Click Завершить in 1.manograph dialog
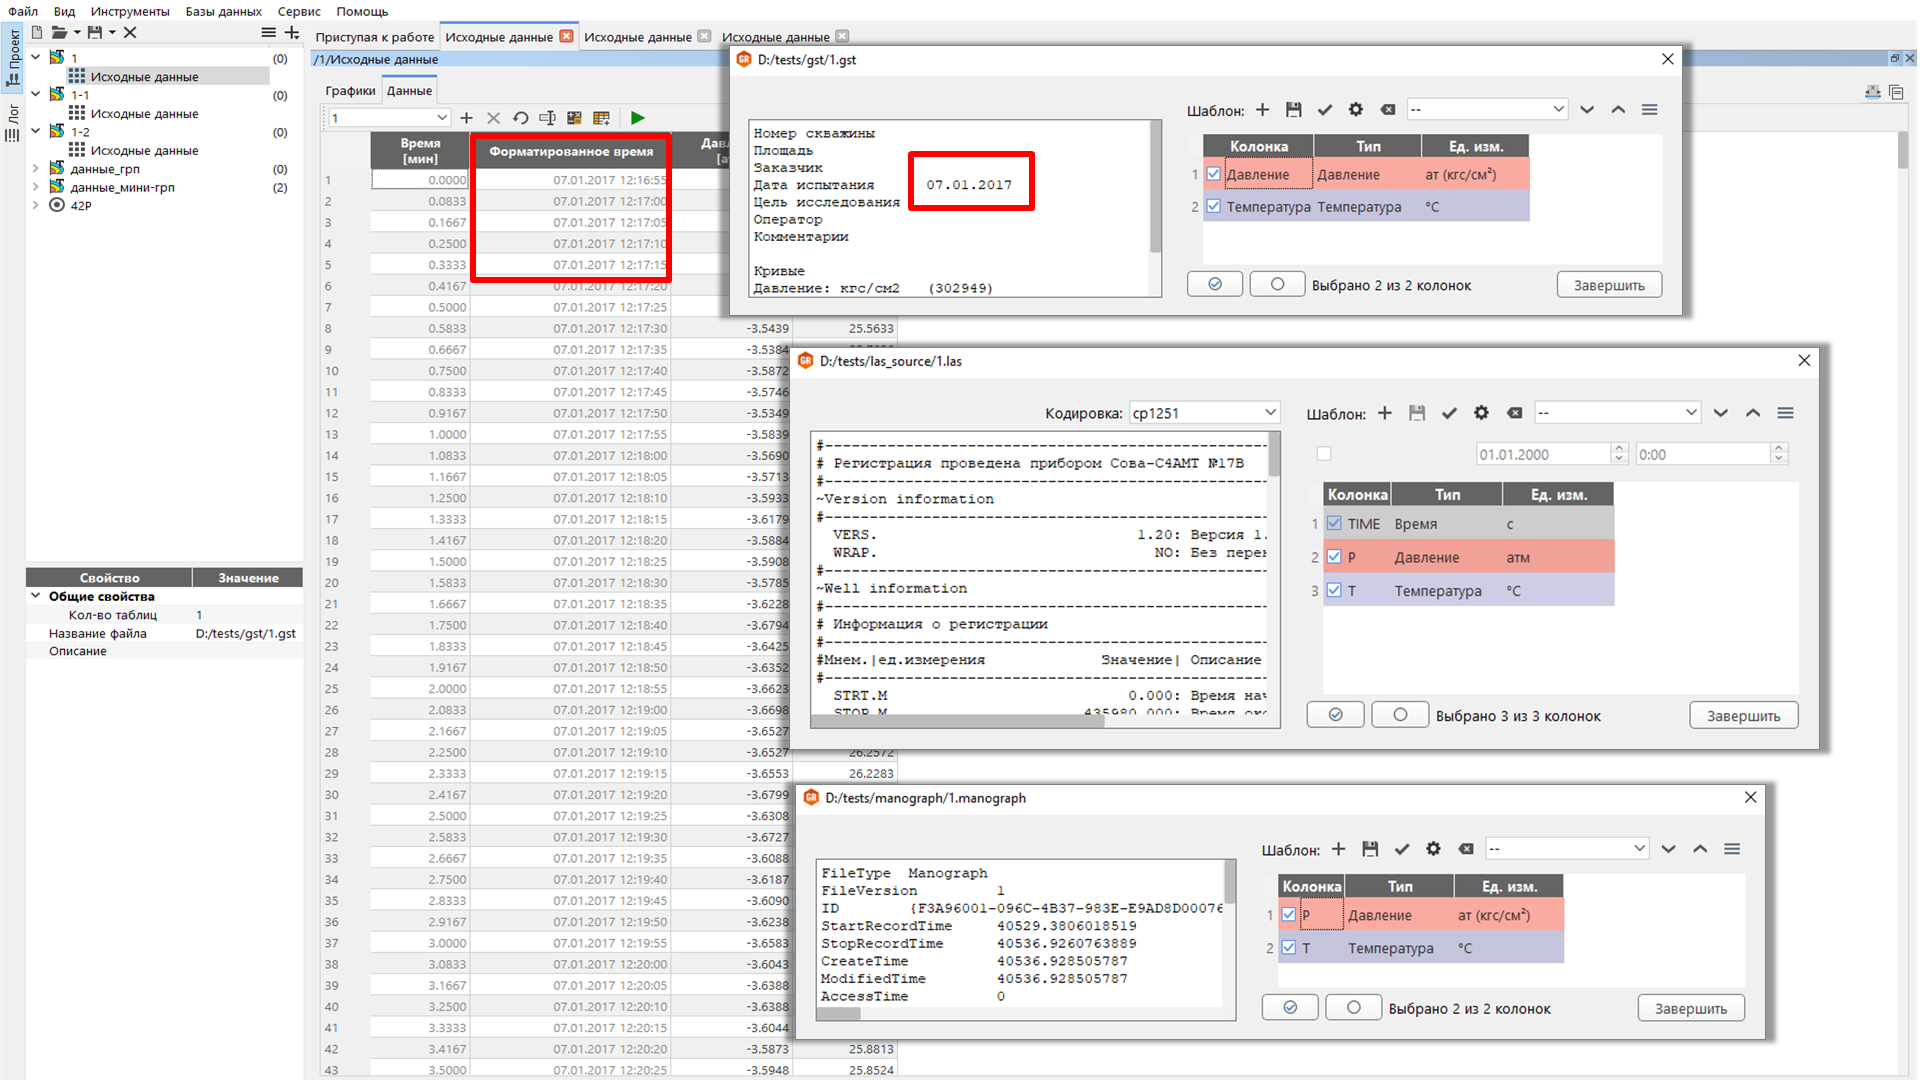The image size is (1920, 1080). [1690, 1009]
